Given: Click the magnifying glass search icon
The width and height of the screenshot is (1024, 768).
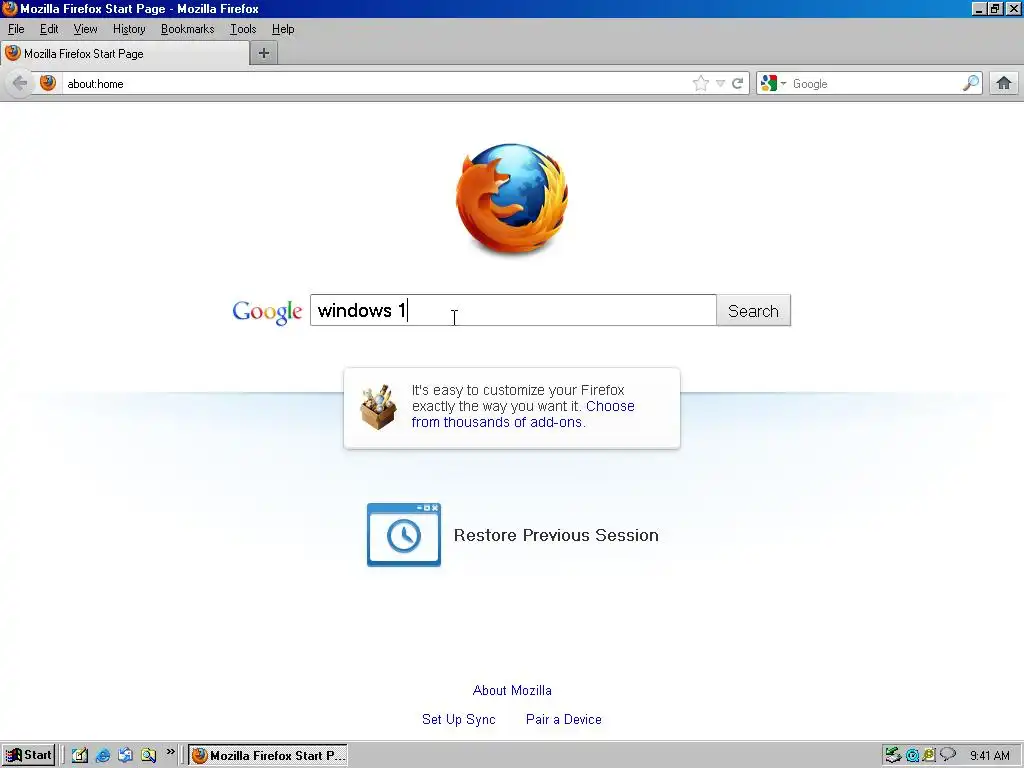Looking at the screenshot, I should (970, 83).
